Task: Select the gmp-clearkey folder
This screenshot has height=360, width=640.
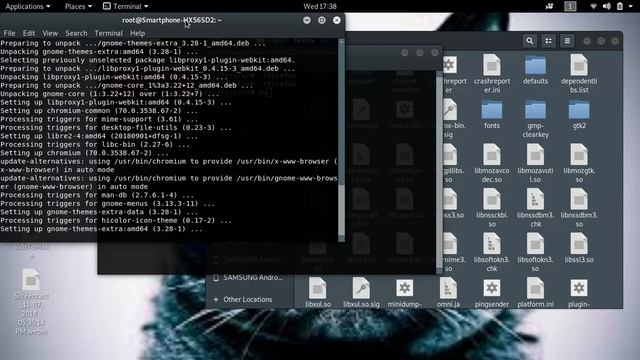Action: pos(535,118)
